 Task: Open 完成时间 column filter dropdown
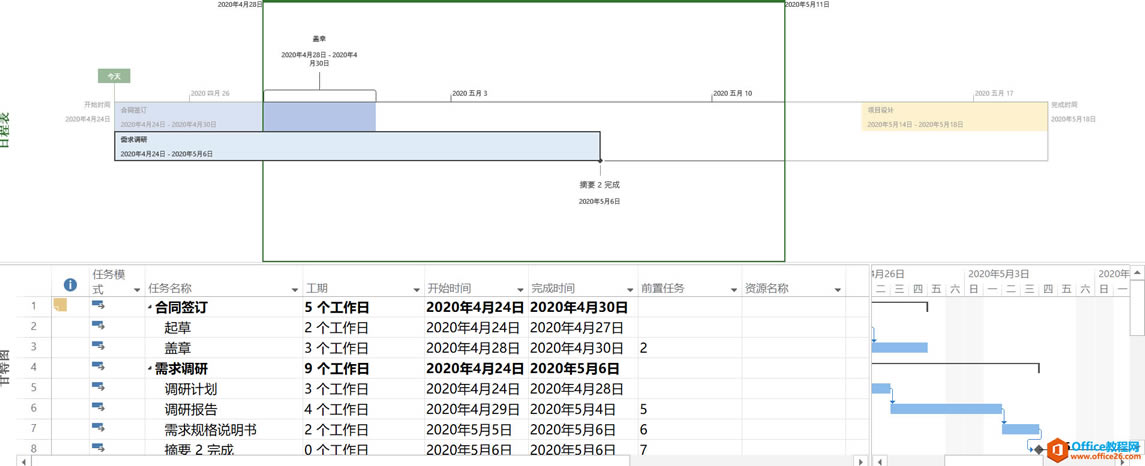[631, 290]
